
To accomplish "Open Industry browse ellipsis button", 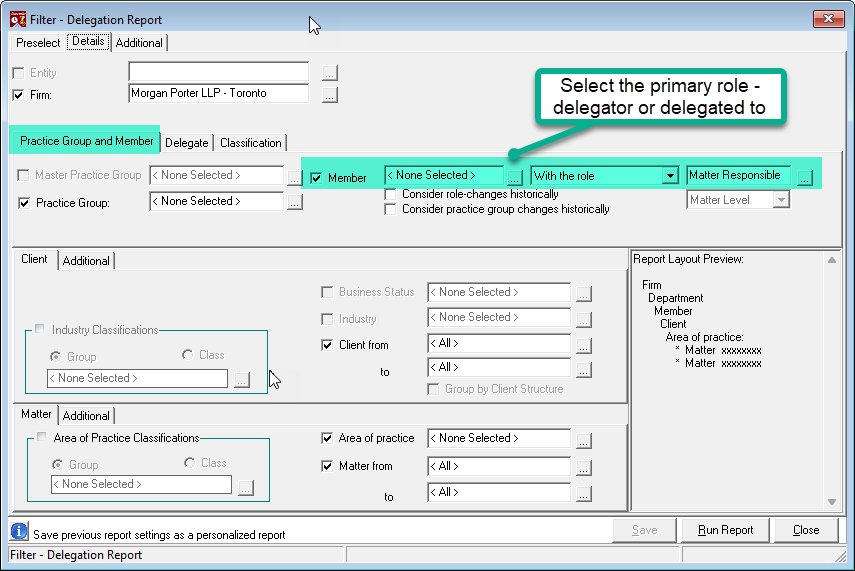I will (x=583, y=320).
